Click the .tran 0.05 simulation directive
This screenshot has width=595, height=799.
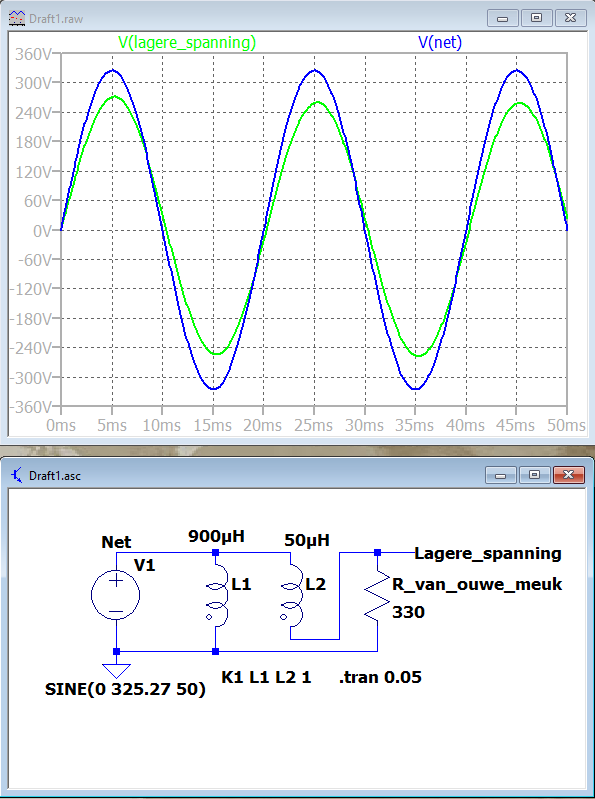click(x=381, y=678)
